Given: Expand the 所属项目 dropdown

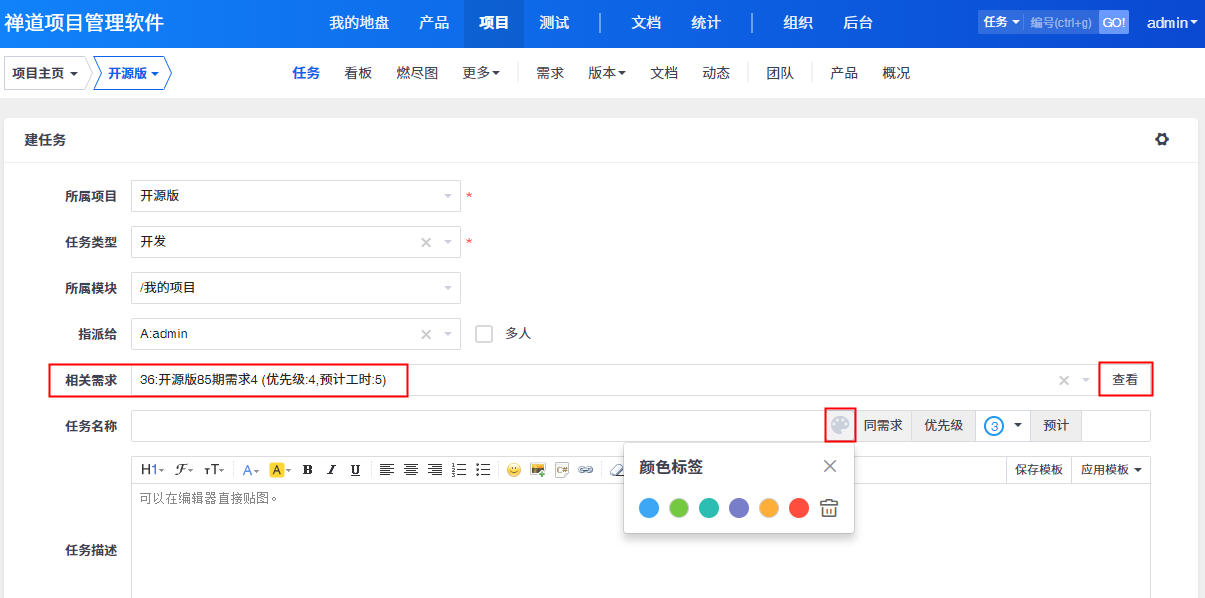Looking at the screenshot, I should click(x=448, y=196).
